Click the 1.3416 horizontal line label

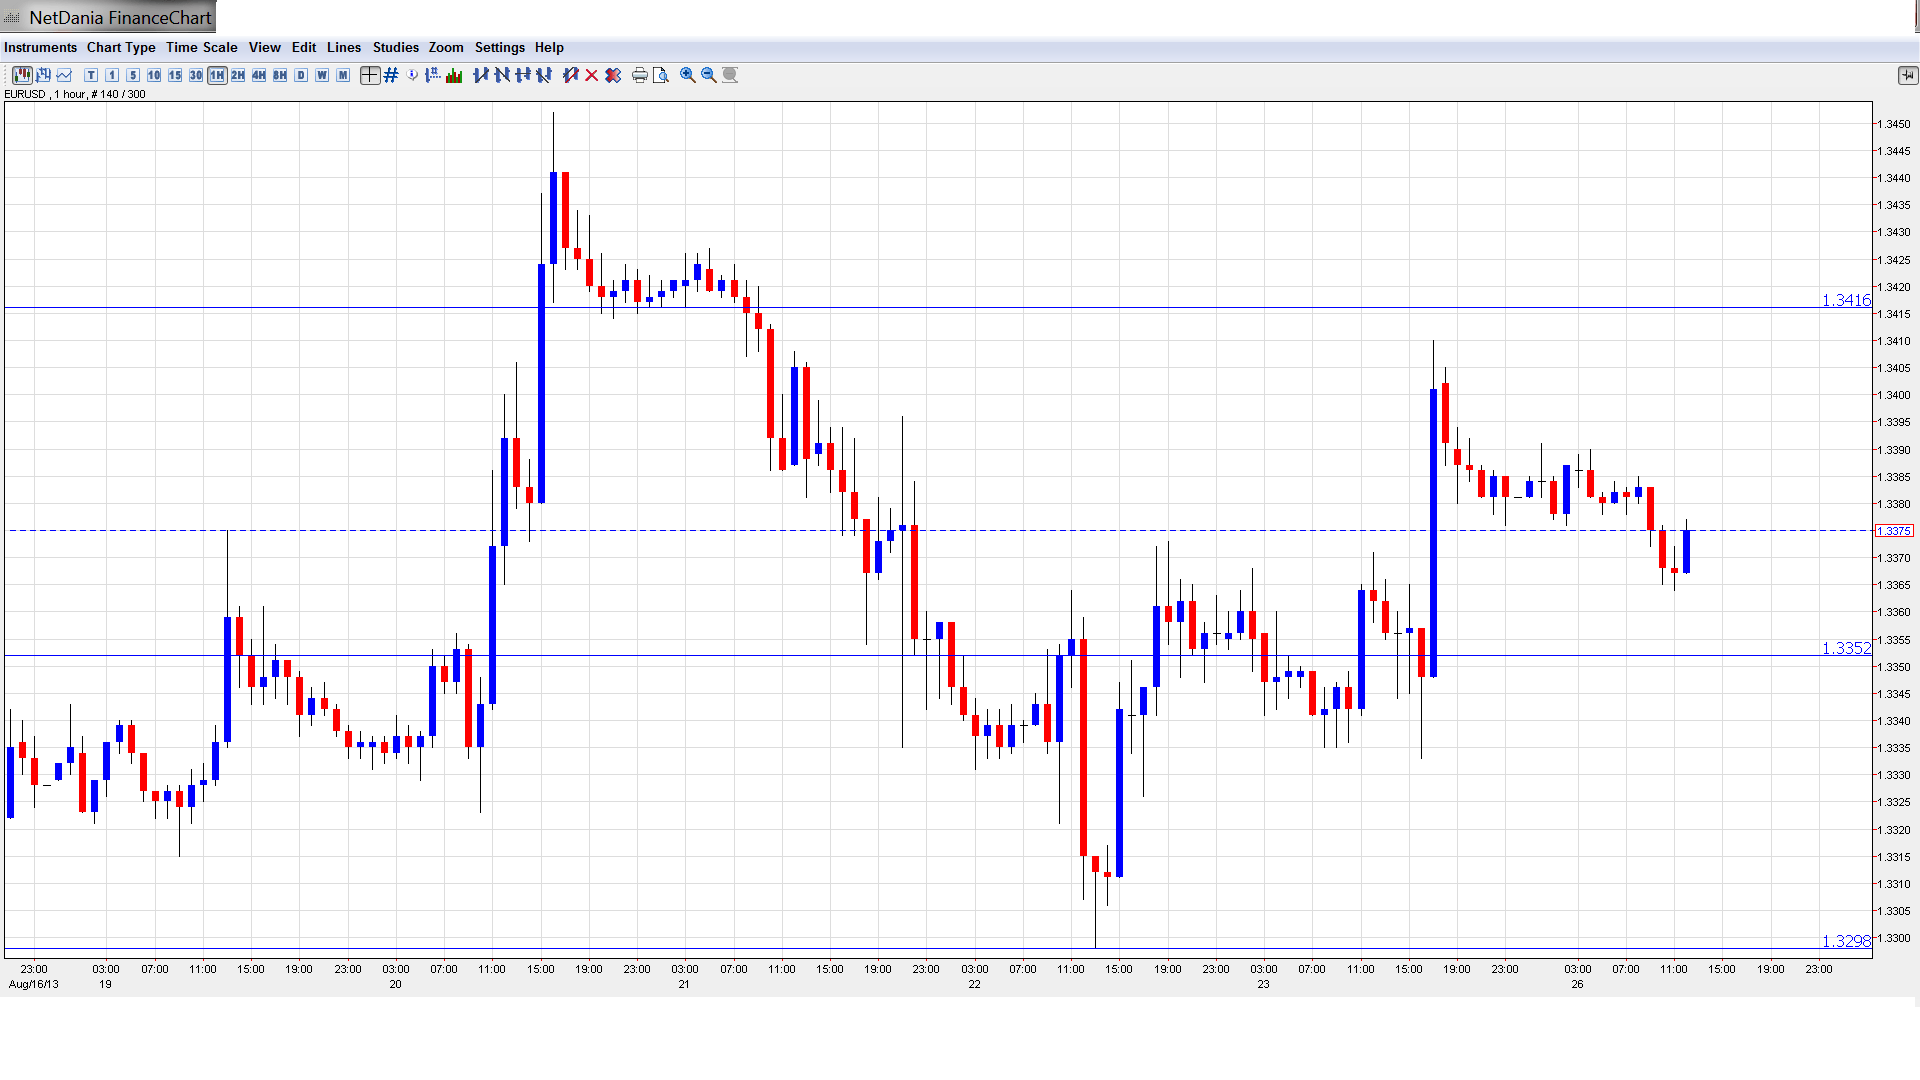pos(1845,300)
